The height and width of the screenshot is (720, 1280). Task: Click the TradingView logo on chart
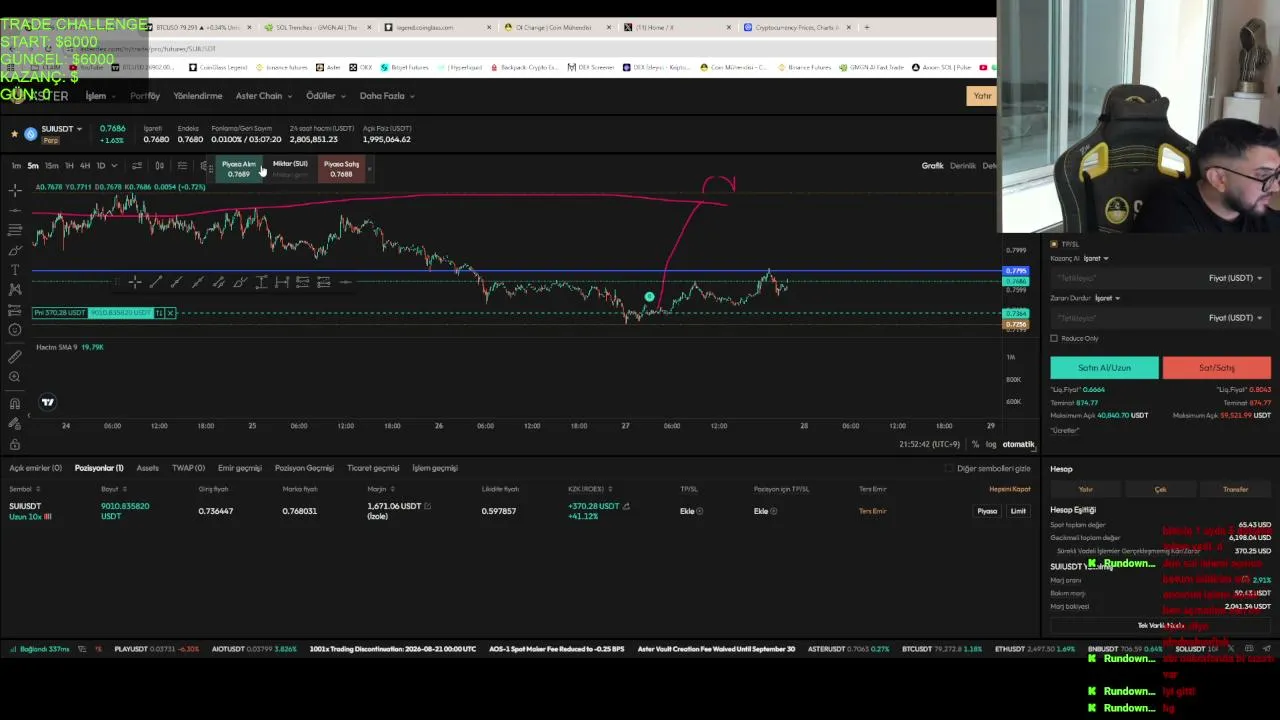pyautogui.click(x=47, y=402)
